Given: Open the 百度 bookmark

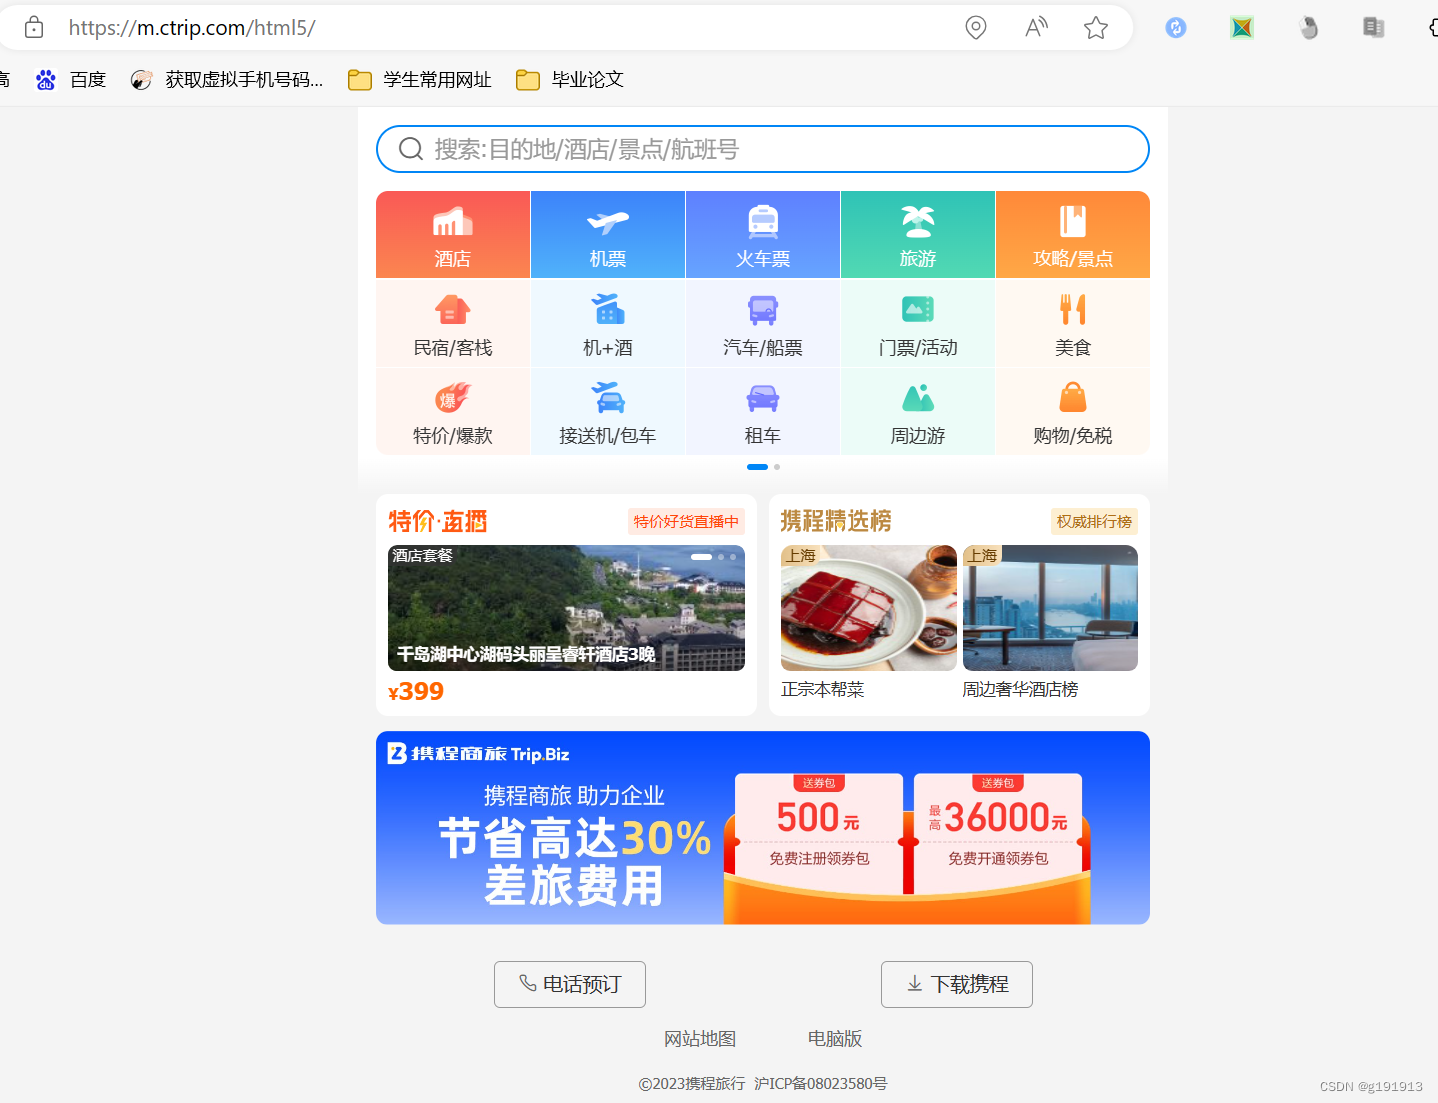Looking at the screenshot, I should pos(71,80).
